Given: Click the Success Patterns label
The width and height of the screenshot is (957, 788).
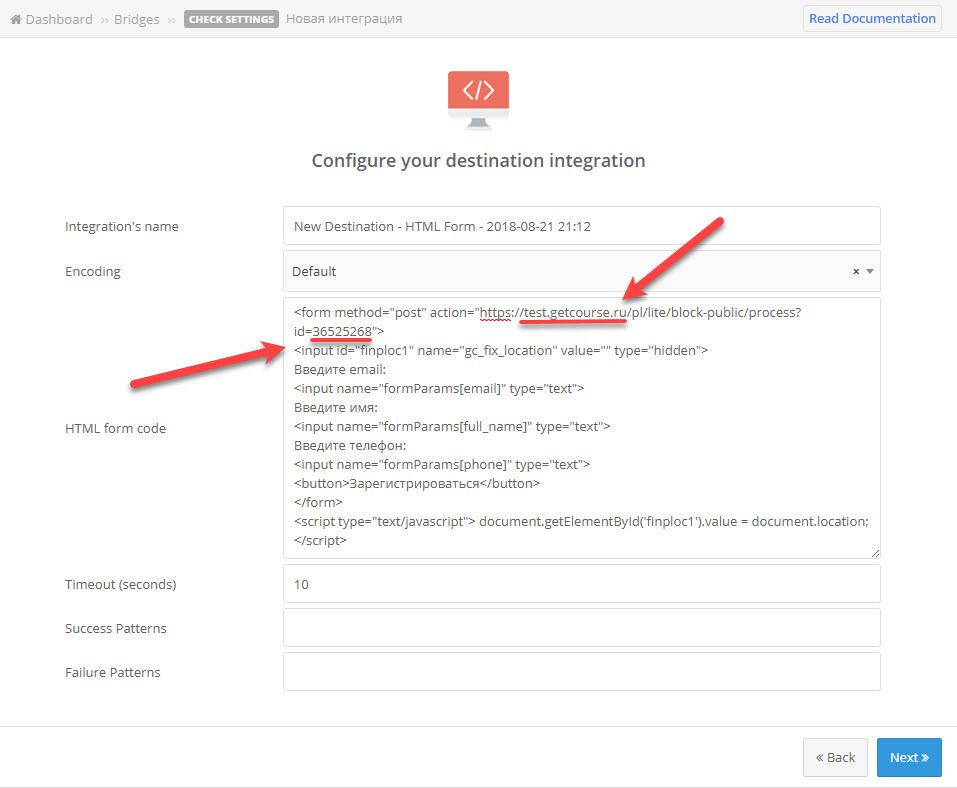Looking at the screenshot, I should (x=116, y=629).
